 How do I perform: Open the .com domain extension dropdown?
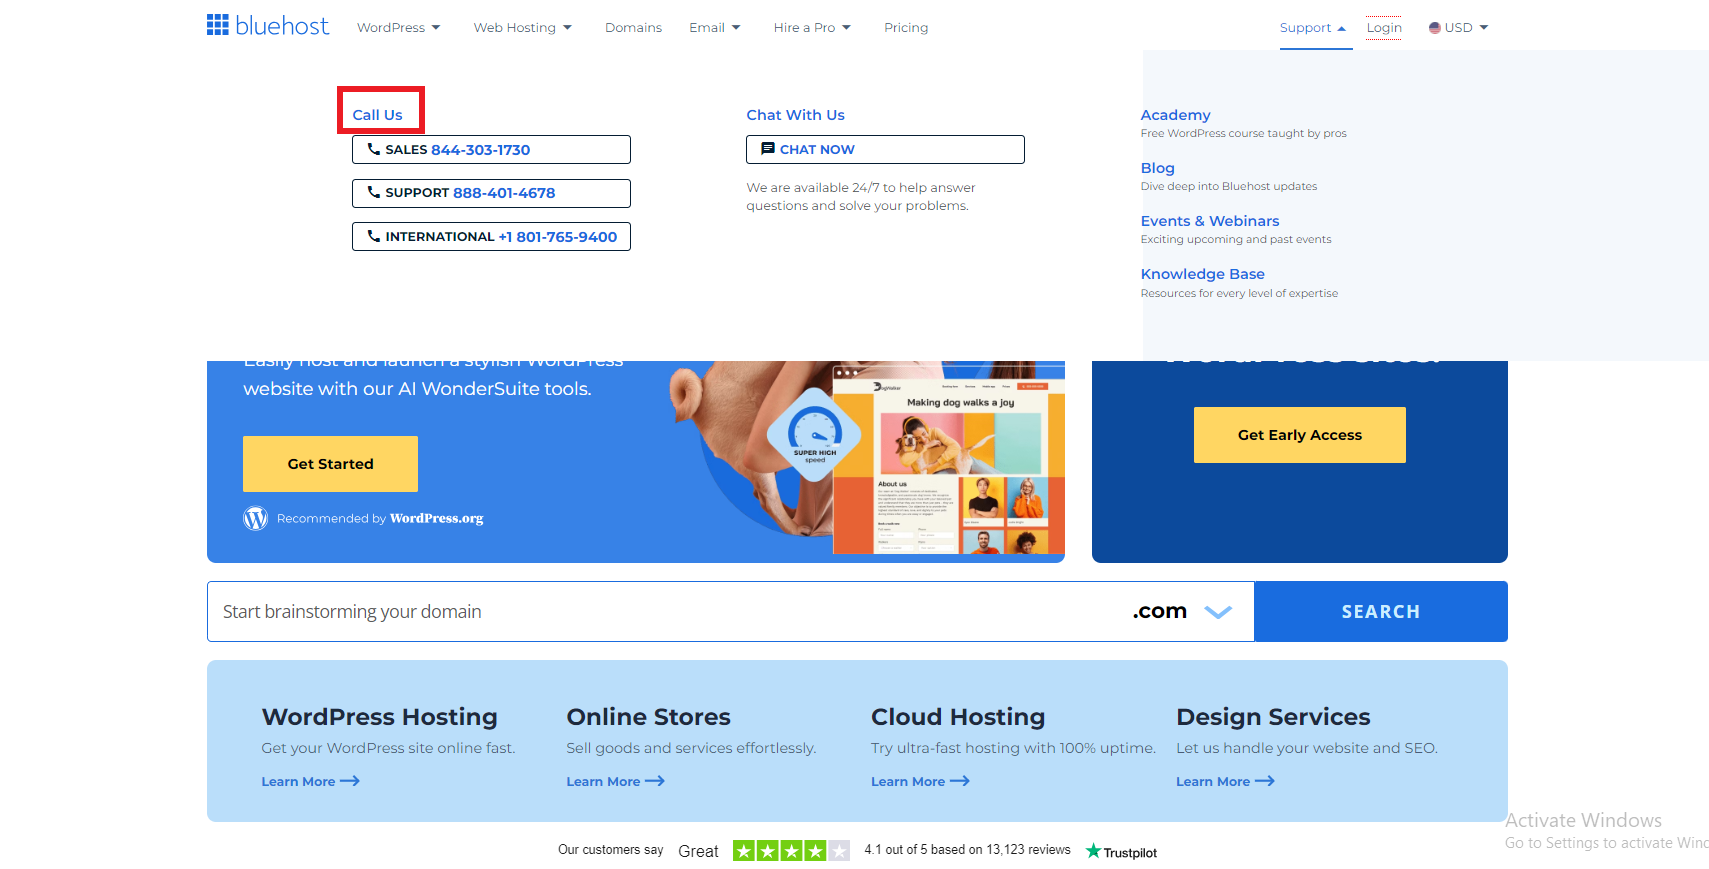click(1181, 611)
